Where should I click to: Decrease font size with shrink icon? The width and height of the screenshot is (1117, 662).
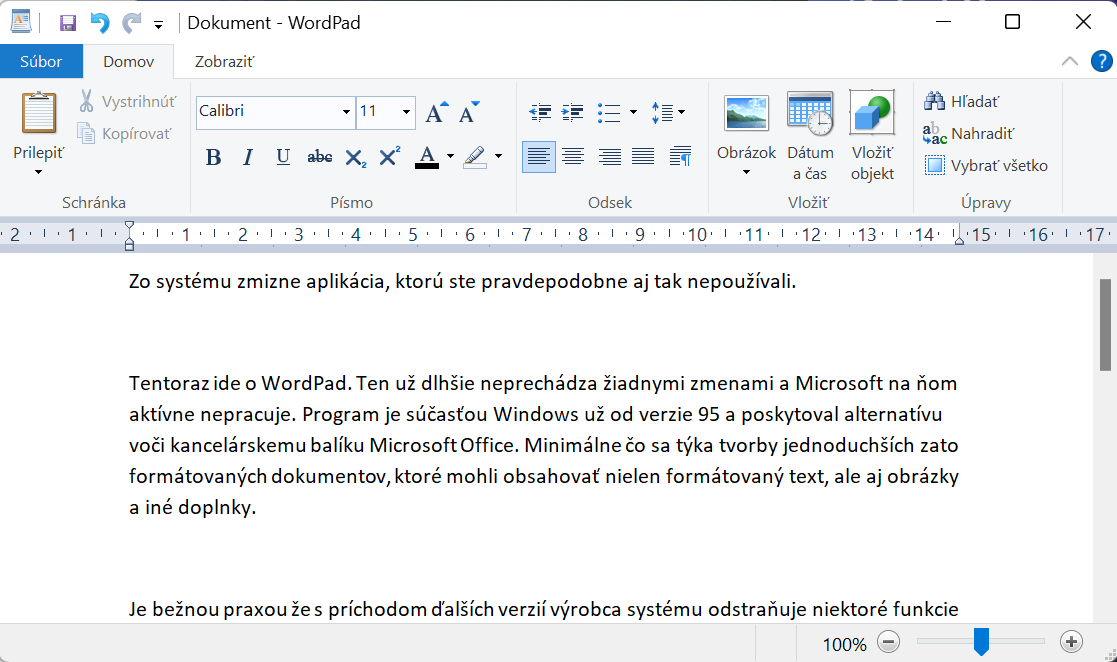tap(469, 112)
